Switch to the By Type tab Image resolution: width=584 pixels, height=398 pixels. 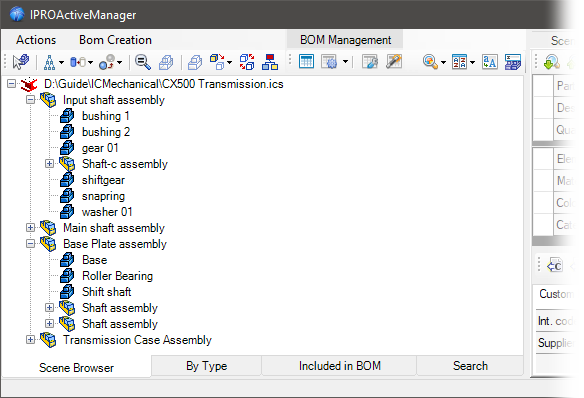(207, 366)
